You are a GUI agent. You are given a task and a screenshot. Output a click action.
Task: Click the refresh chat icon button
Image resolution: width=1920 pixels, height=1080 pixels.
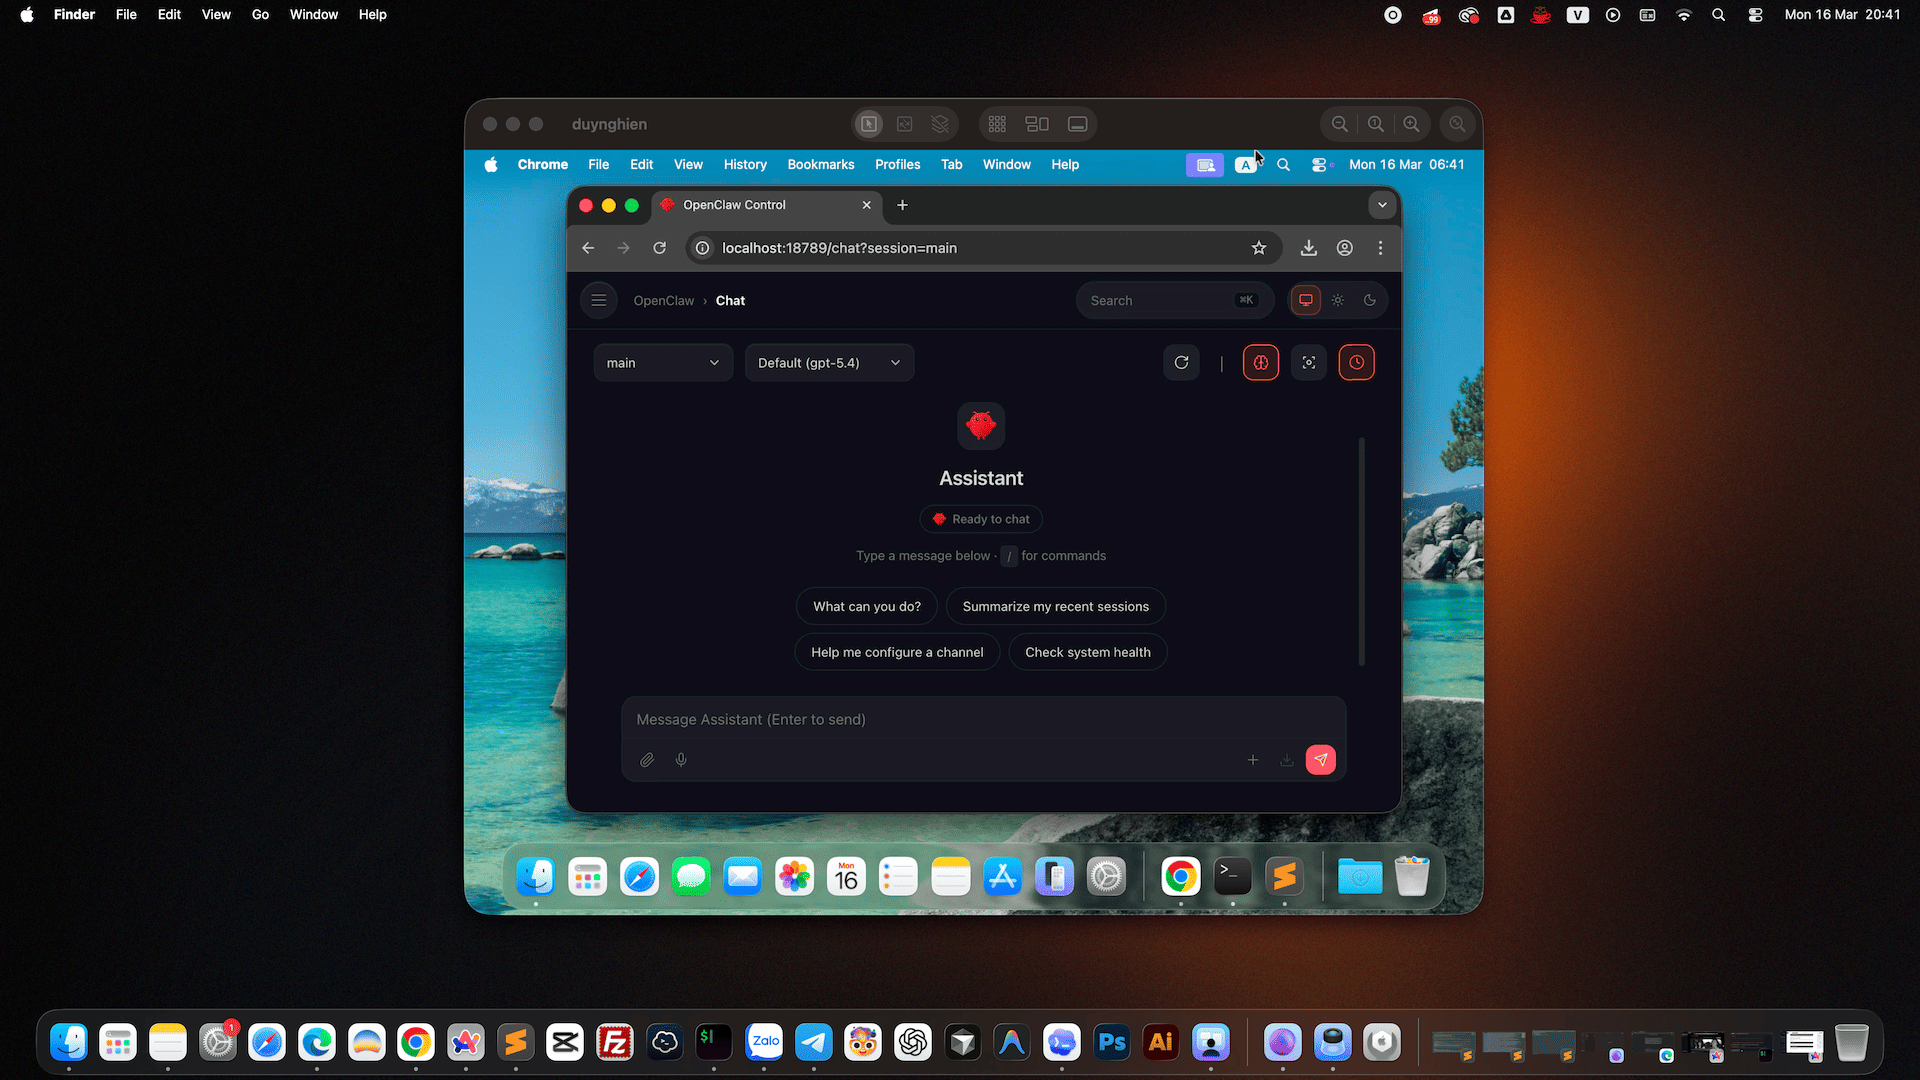1181,363
